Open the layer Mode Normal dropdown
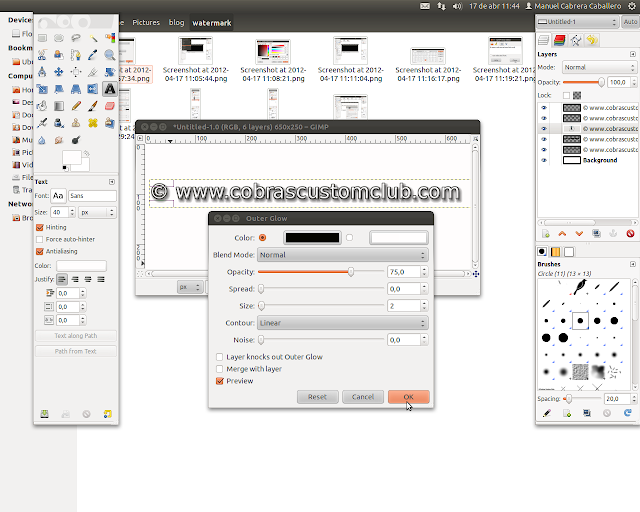Viewport: 640px width, 512px height. (x=599, y=67)
